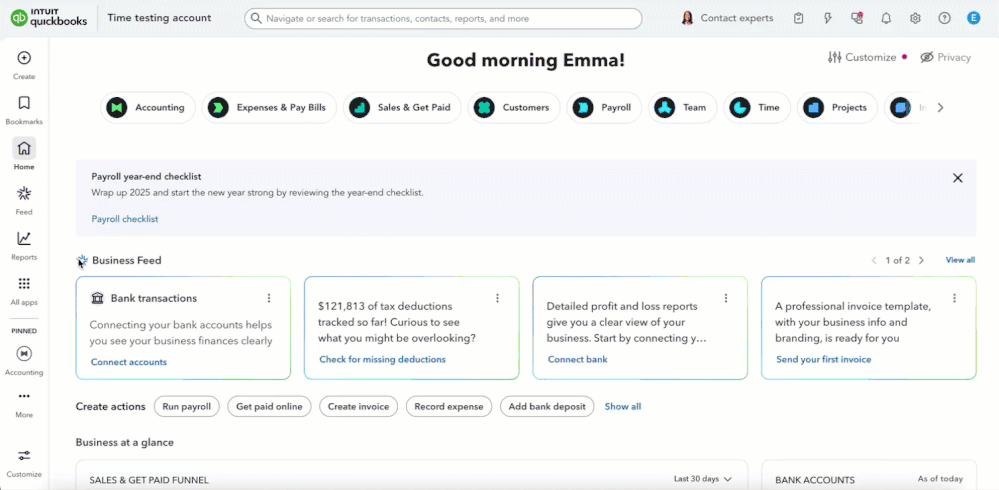
Task: Open the tasks clipboard icon in header
Action: 799,18
